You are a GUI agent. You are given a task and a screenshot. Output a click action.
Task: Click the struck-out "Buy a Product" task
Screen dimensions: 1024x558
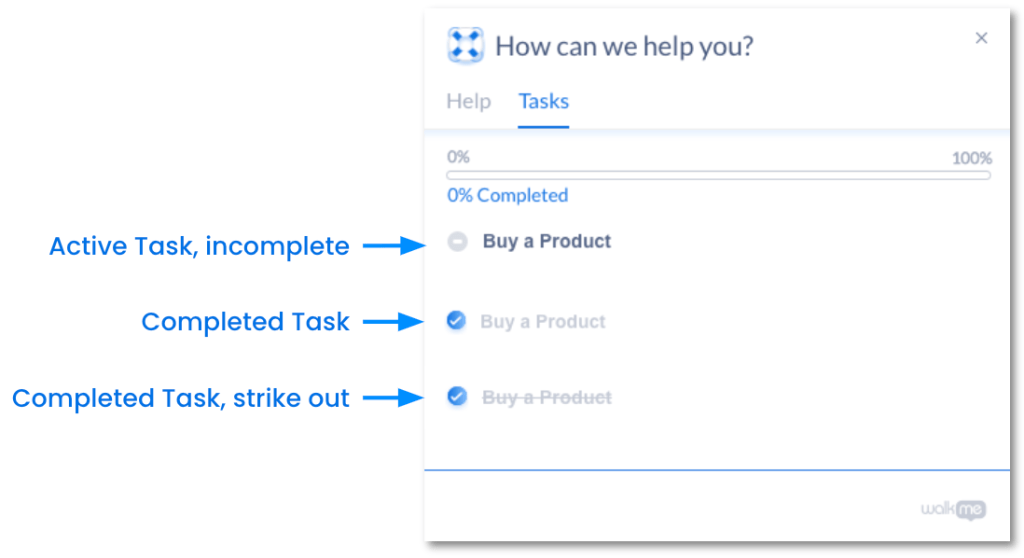[x=547, y=398]
